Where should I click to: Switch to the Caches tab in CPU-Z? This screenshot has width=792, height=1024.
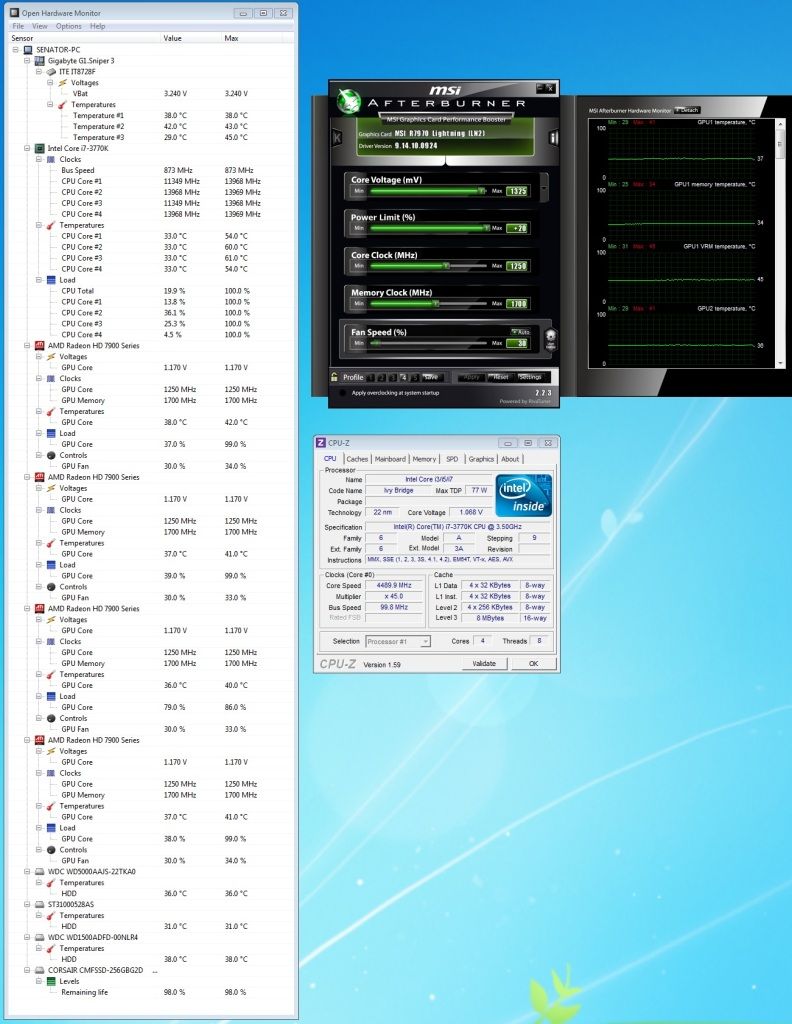[x=357, y=459]
